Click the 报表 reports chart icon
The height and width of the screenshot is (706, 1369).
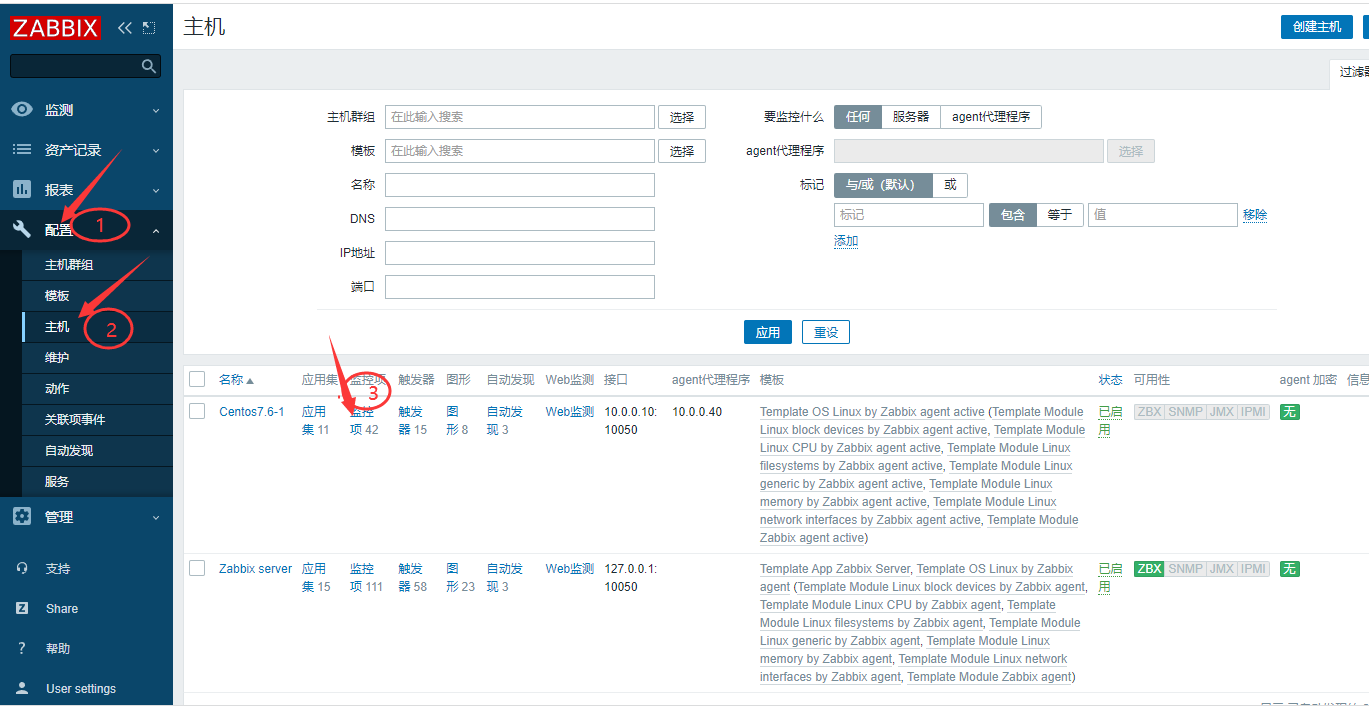[22, 190]
